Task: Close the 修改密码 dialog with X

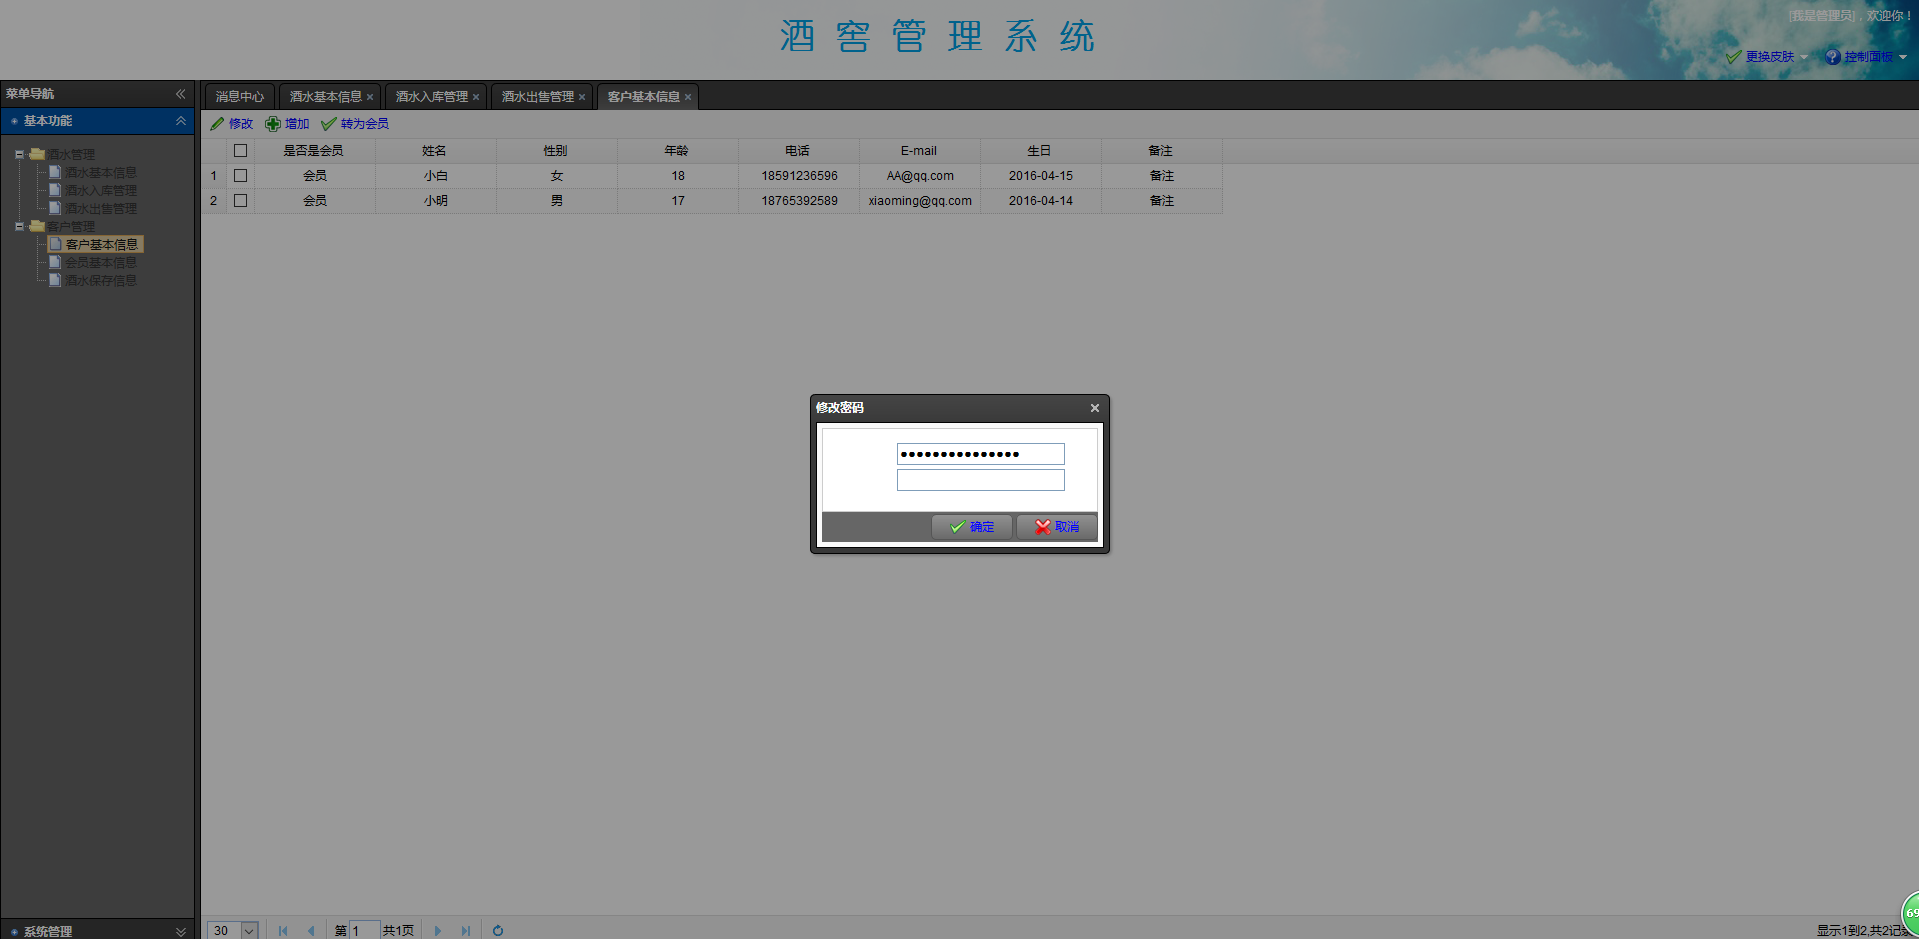Action: (1095, 408)
